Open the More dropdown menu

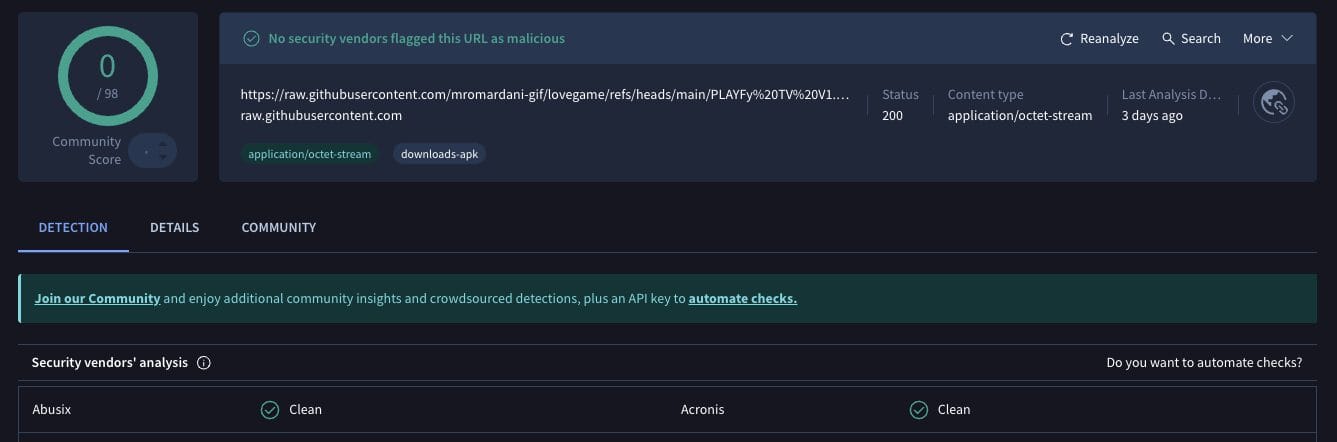[1268, 39]
